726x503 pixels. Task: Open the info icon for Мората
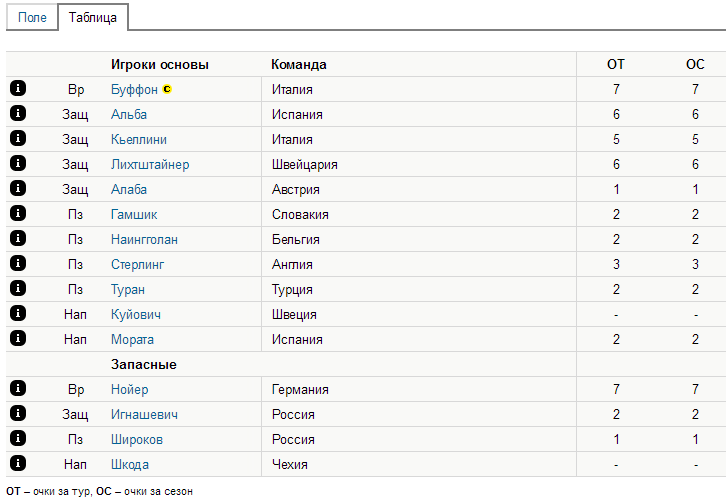click(17, 339)
